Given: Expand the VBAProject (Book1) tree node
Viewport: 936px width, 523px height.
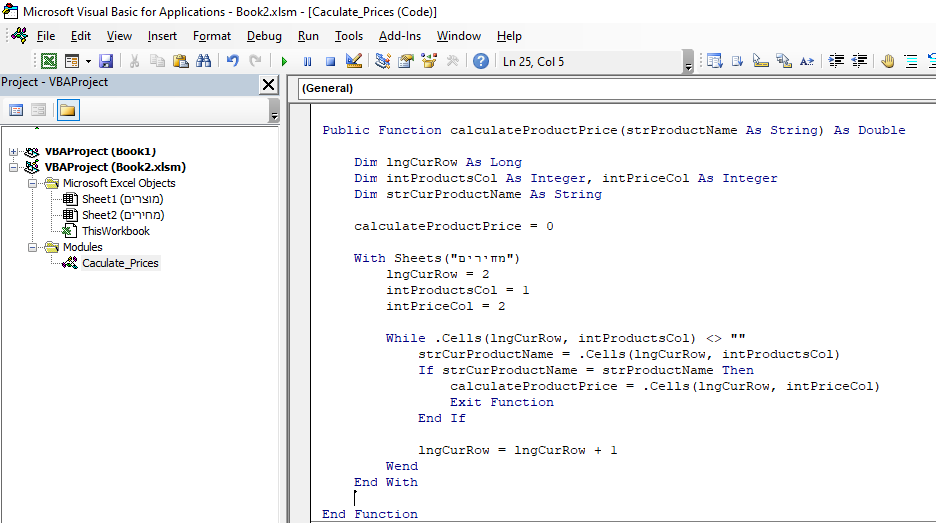Looking at the screenshot, I should tap(13, 151).
